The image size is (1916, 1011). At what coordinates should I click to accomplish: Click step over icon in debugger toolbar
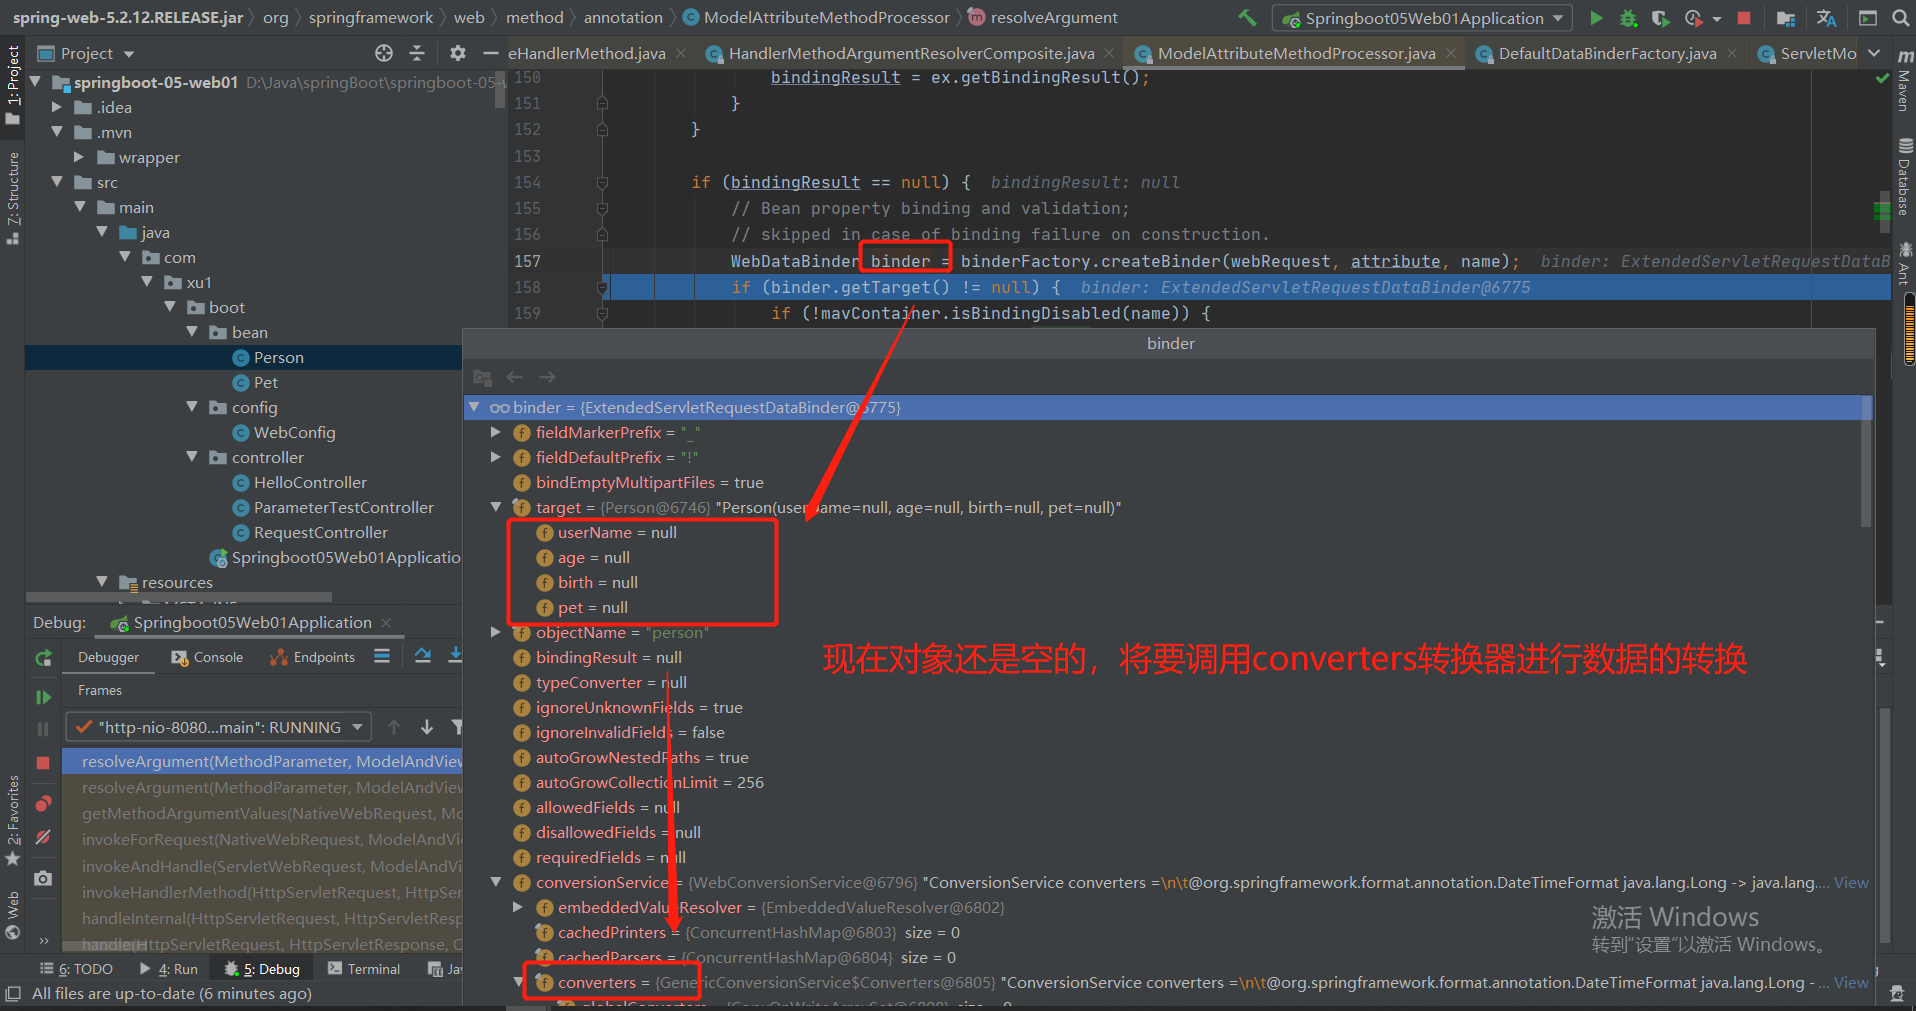pyautogui.click(x=423, y=657)
